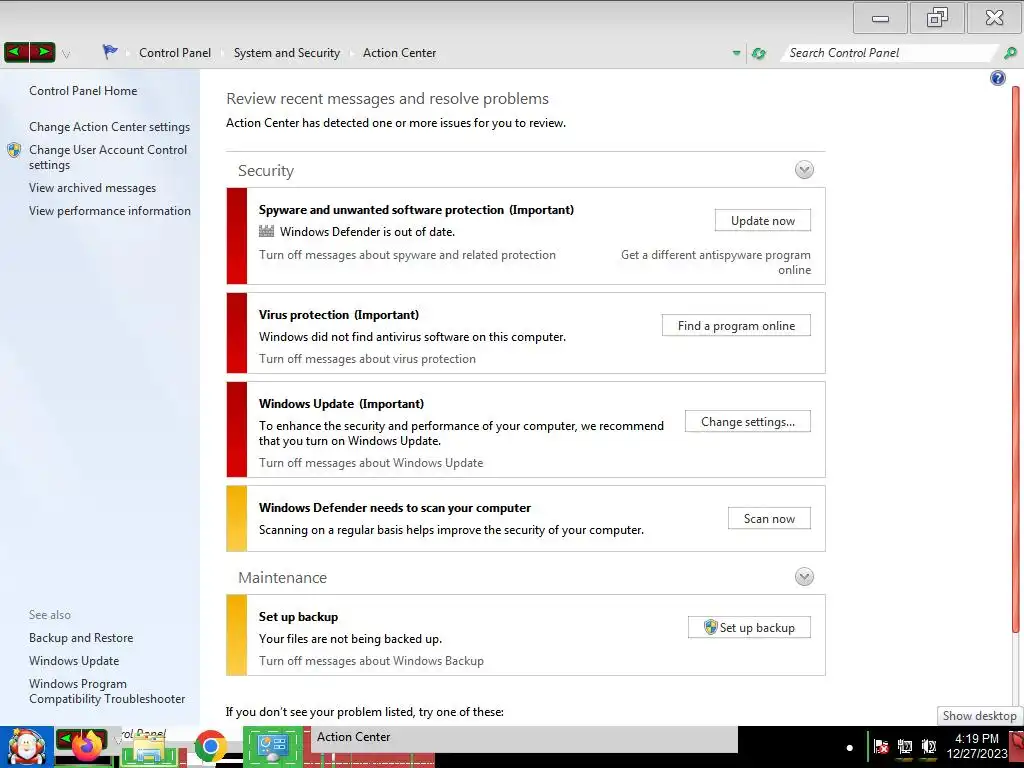The height and width of the screenshot is (768, 1024).
Task: Open Windows Update under See also
Action: click(x=74, y=661)
